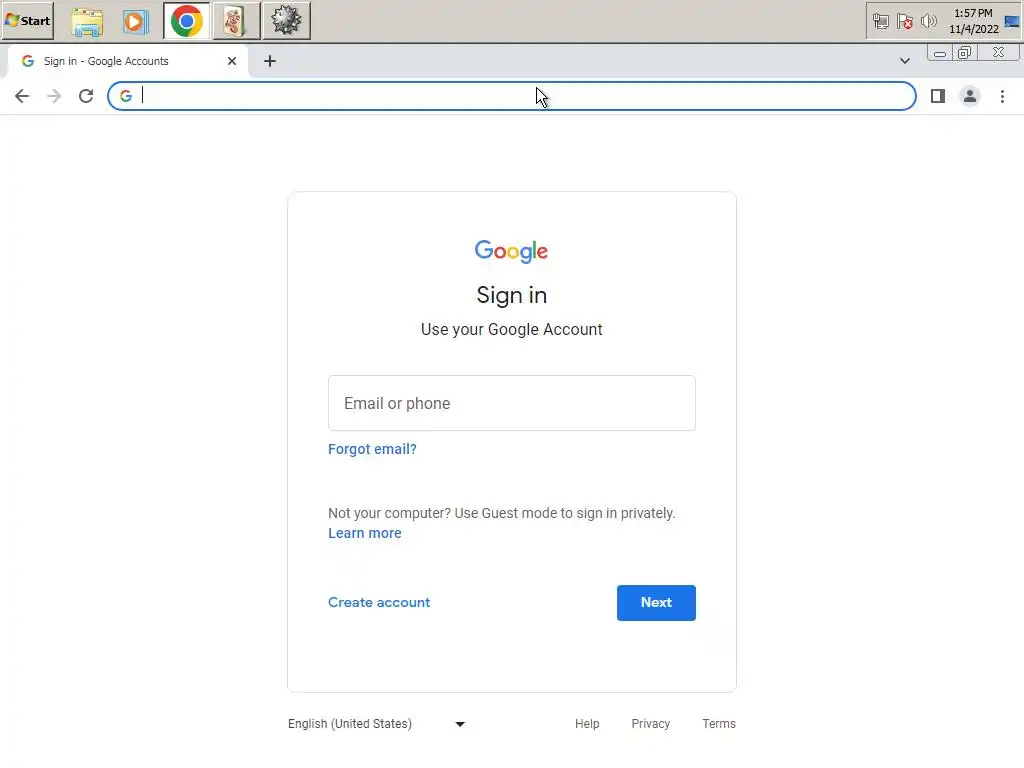This screenshot has width=1024, height=768.
Task: Restore down the Chrome window
Action: (964, 53)
